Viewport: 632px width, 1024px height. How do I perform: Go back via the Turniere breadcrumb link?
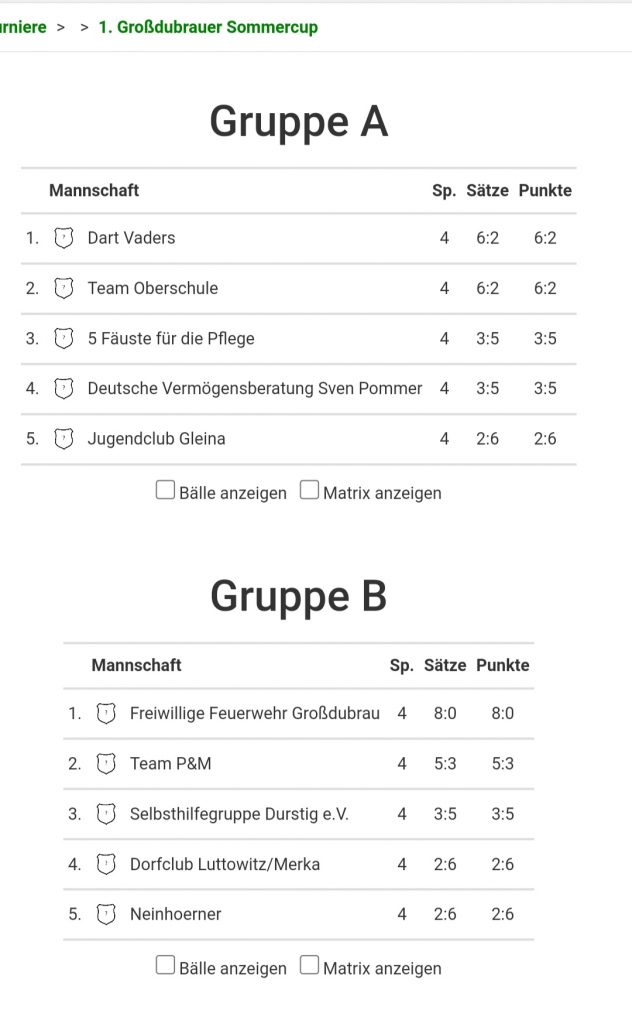[23, 27]
